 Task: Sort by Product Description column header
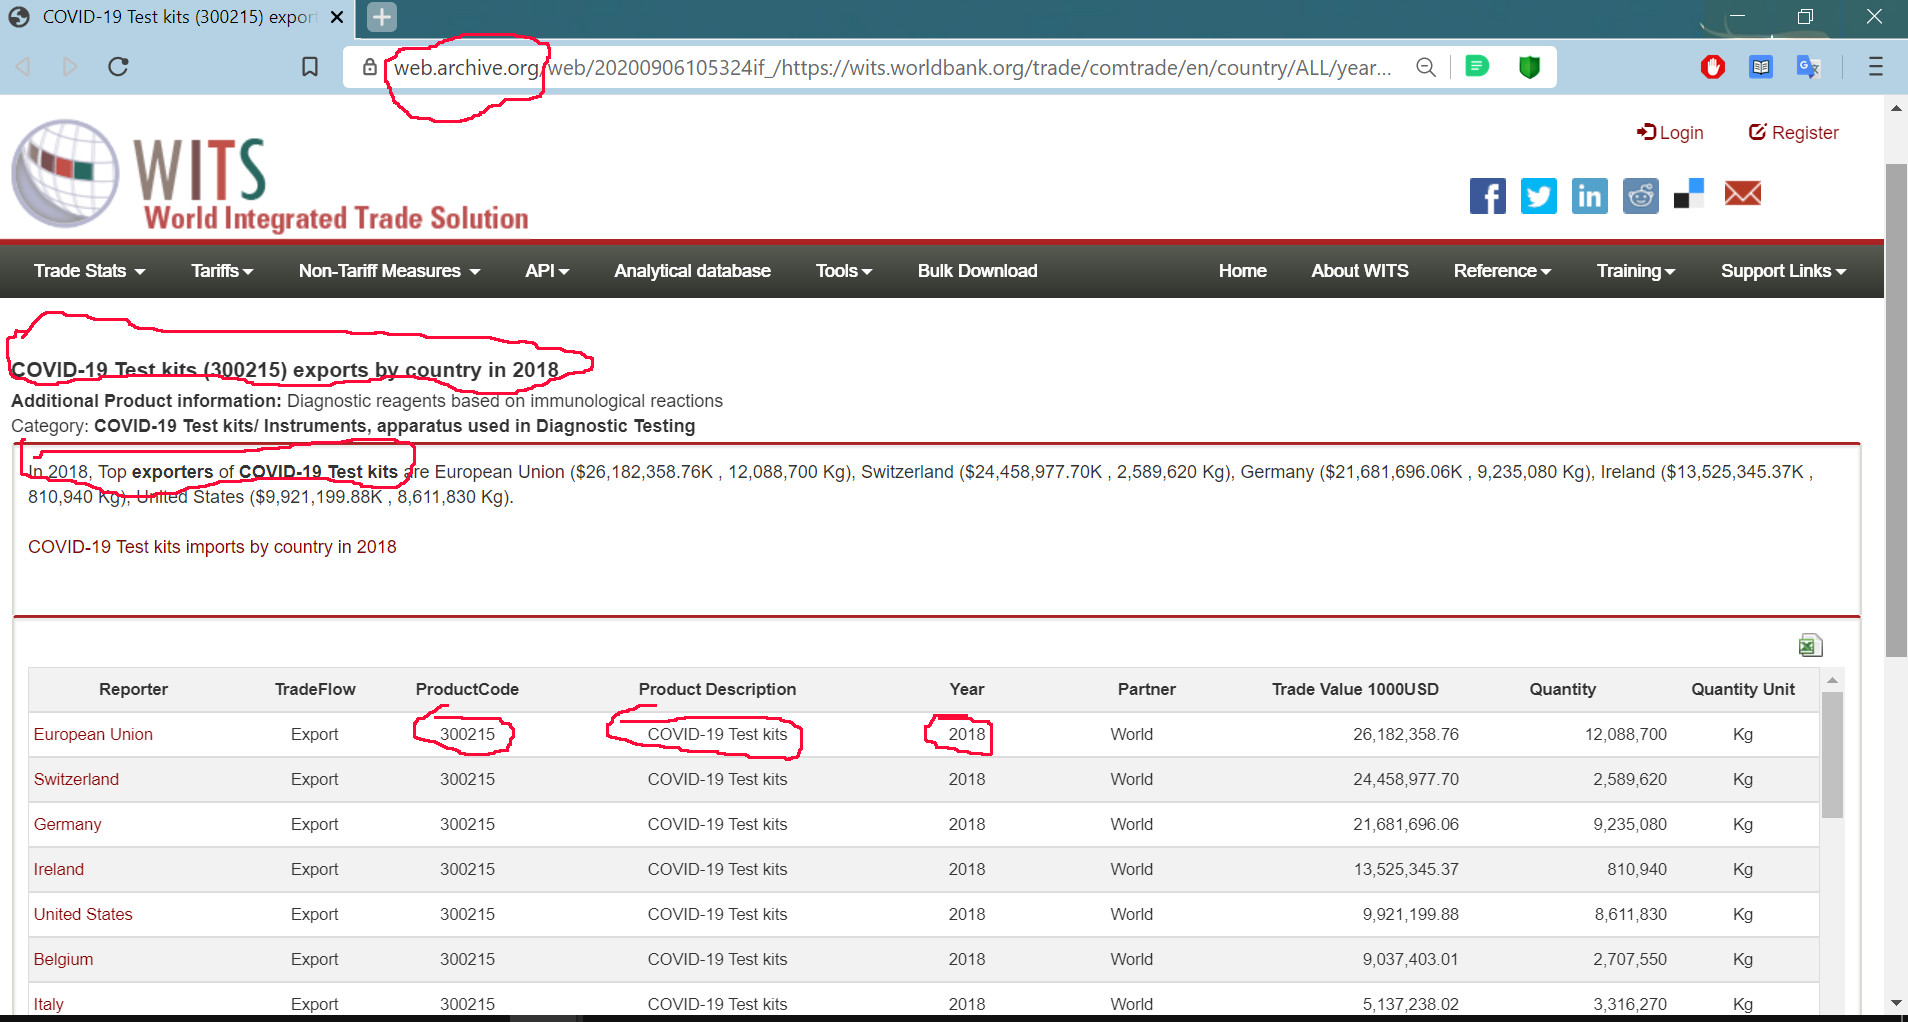coord(717,689)
